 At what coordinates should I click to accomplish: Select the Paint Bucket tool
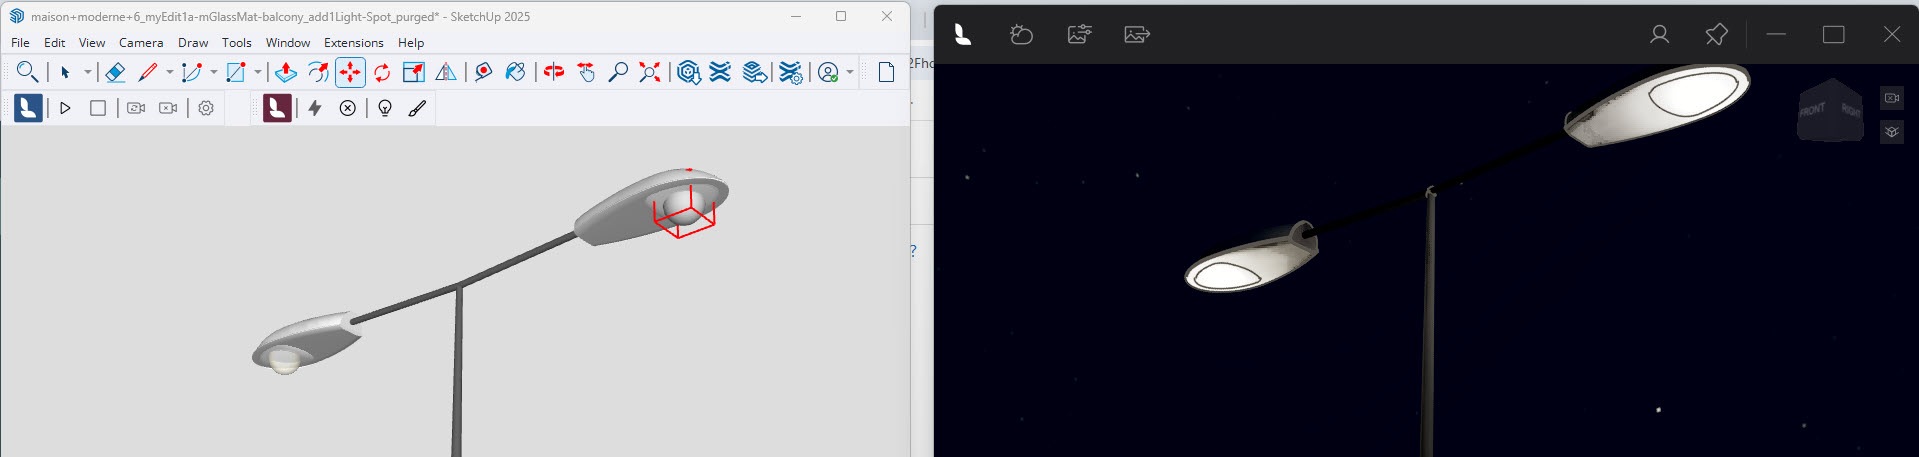515,72
